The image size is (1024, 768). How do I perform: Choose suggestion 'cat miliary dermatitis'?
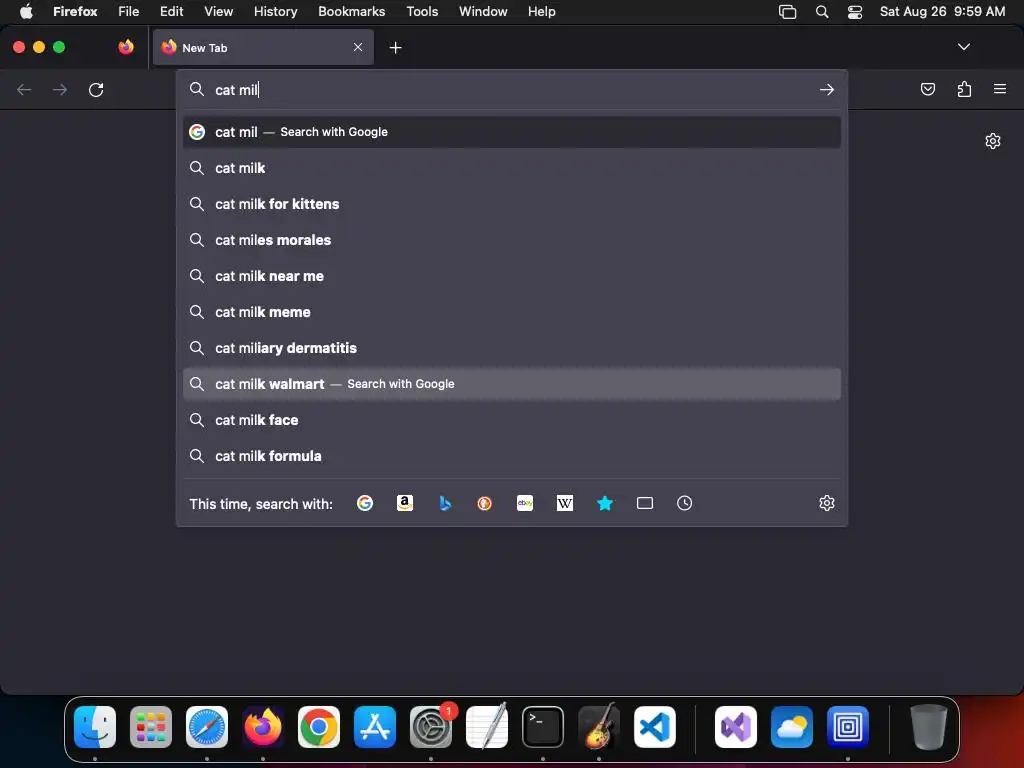(x=512, y=347)
